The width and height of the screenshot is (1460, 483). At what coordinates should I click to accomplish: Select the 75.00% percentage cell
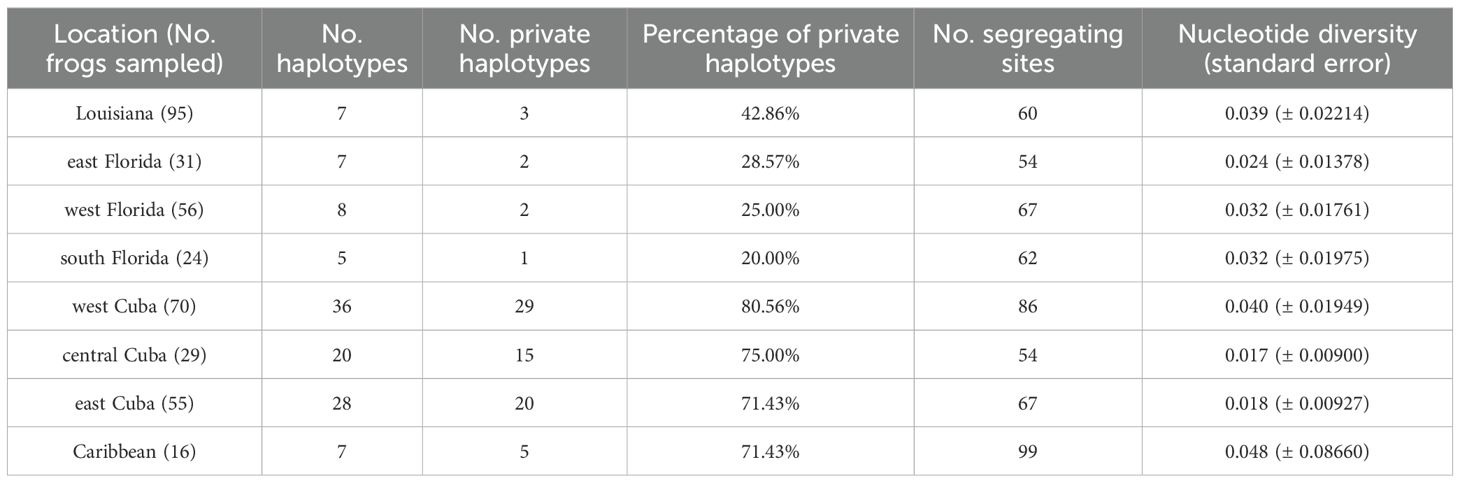point(770,354)
